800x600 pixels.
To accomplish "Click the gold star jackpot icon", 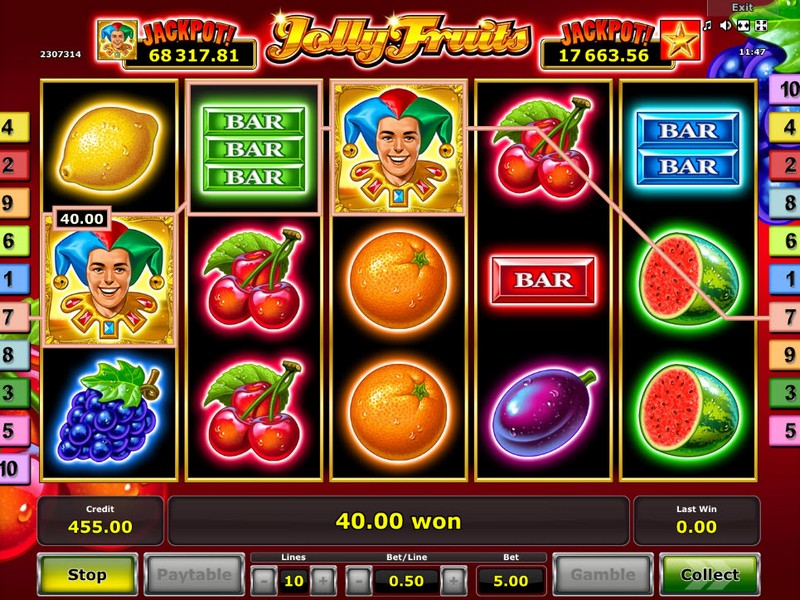I will click(x=681, y=40).
